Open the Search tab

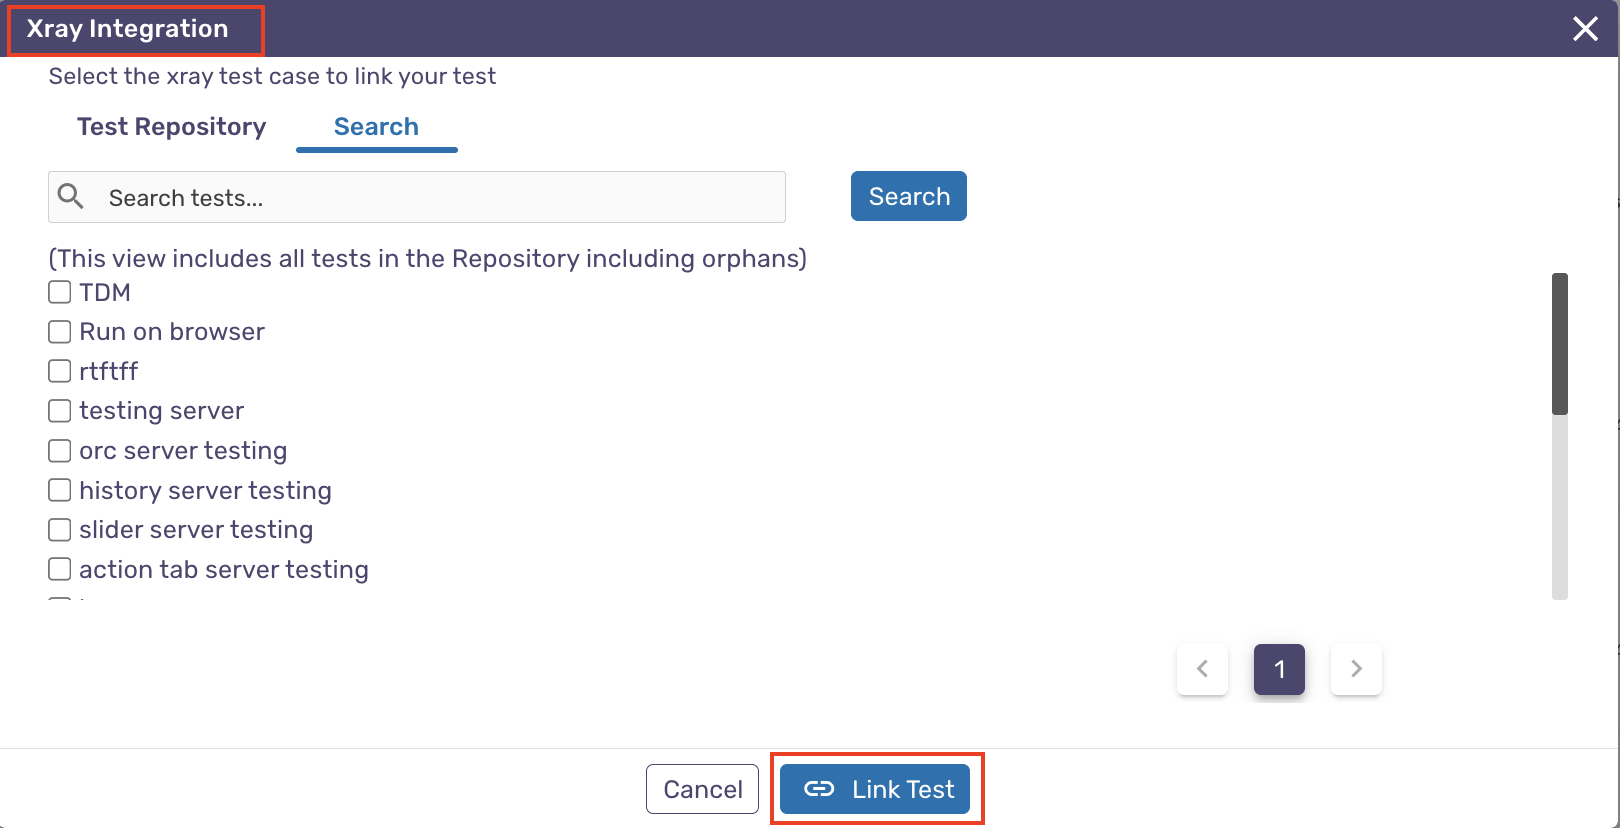coord(376,127)
